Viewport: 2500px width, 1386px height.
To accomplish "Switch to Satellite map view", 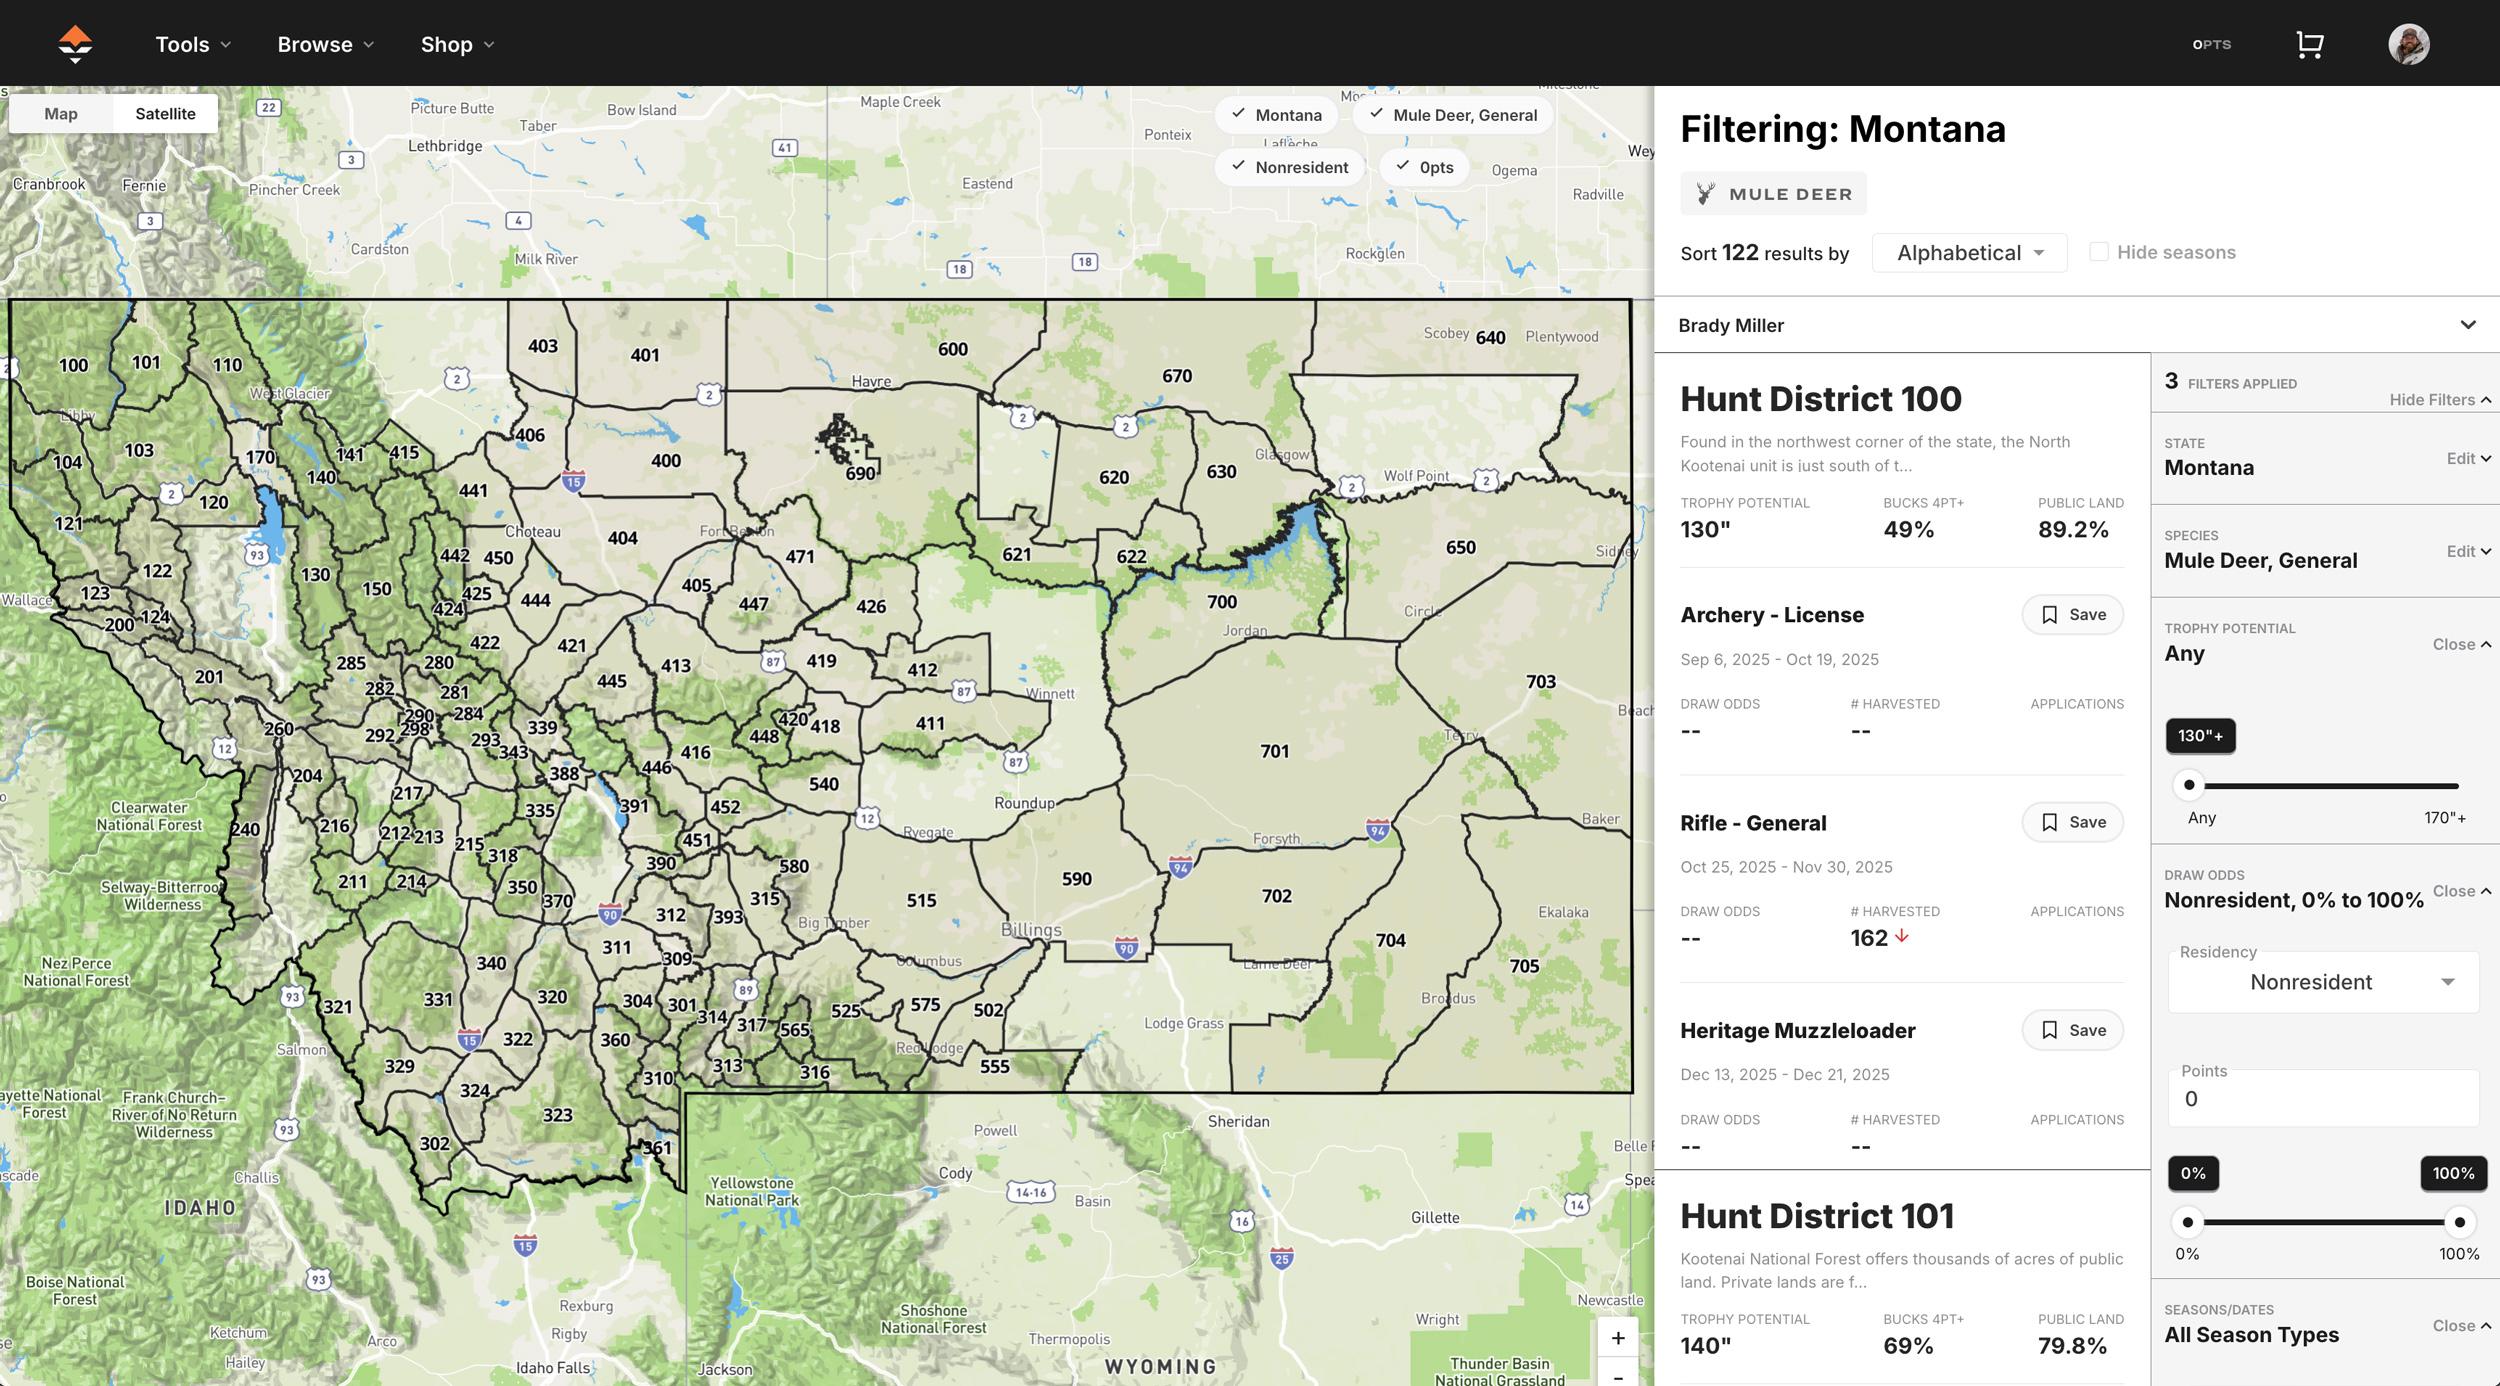I will 164,113.
